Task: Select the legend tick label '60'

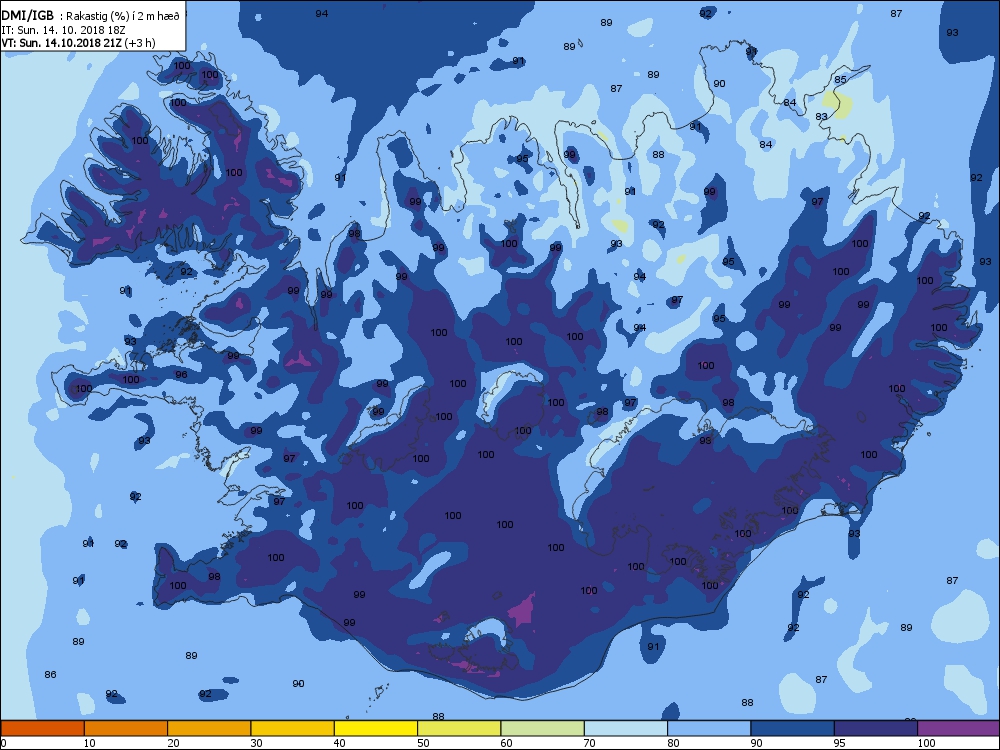Action: coord(506,743)
